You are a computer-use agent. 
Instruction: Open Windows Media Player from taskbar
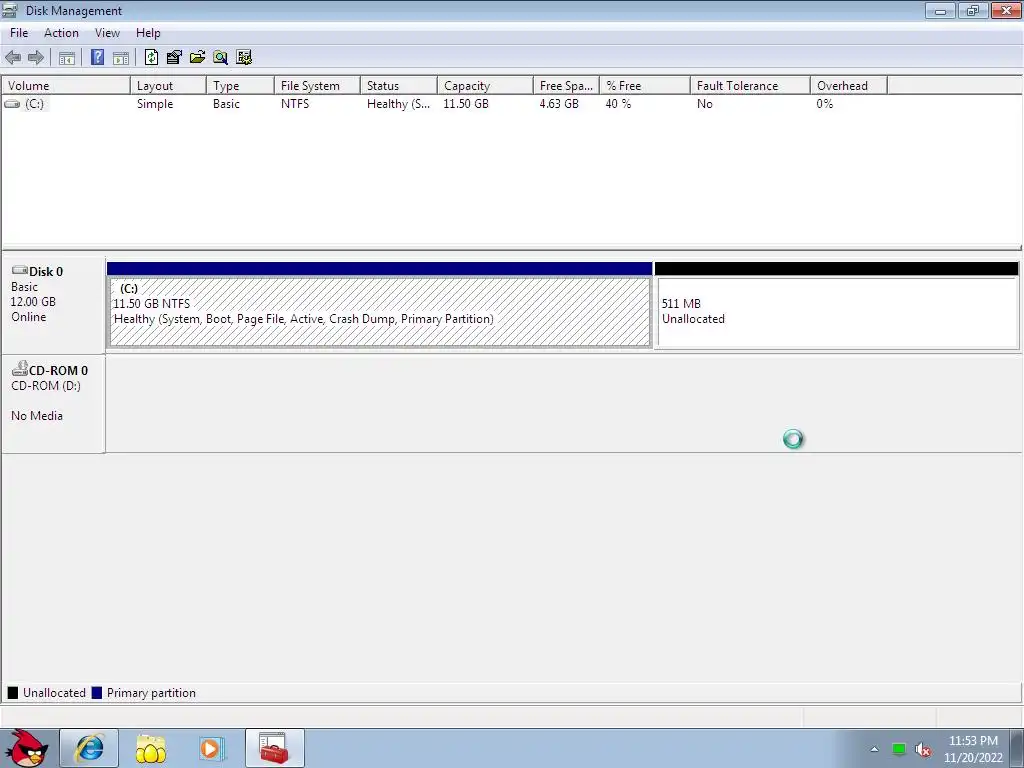pyautogui.click(x=211, y=748)
